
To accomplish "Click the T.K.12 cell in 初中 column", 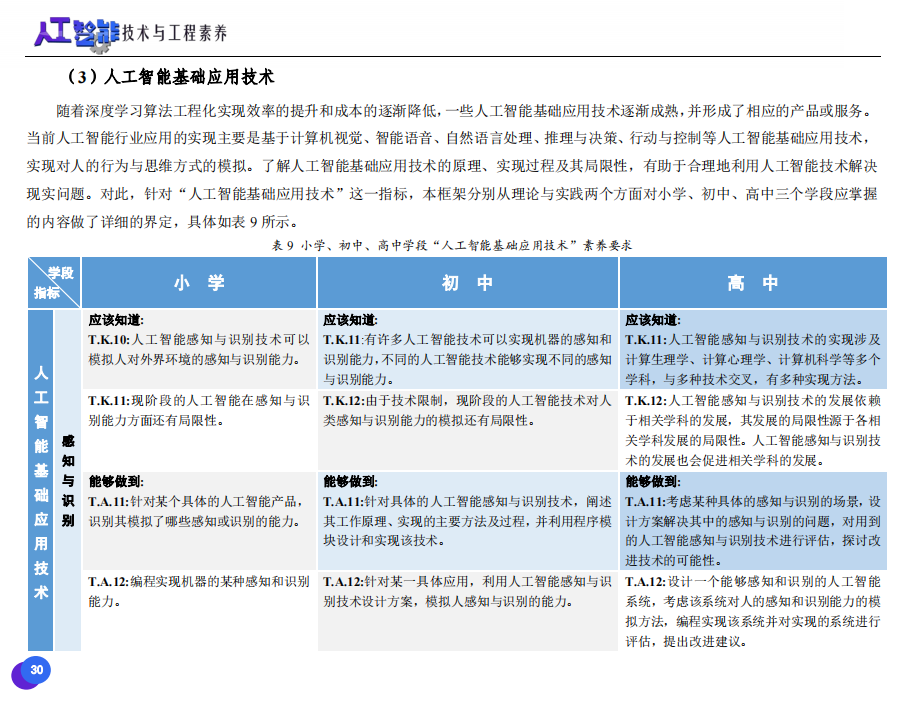I will [x=468, y=410].
